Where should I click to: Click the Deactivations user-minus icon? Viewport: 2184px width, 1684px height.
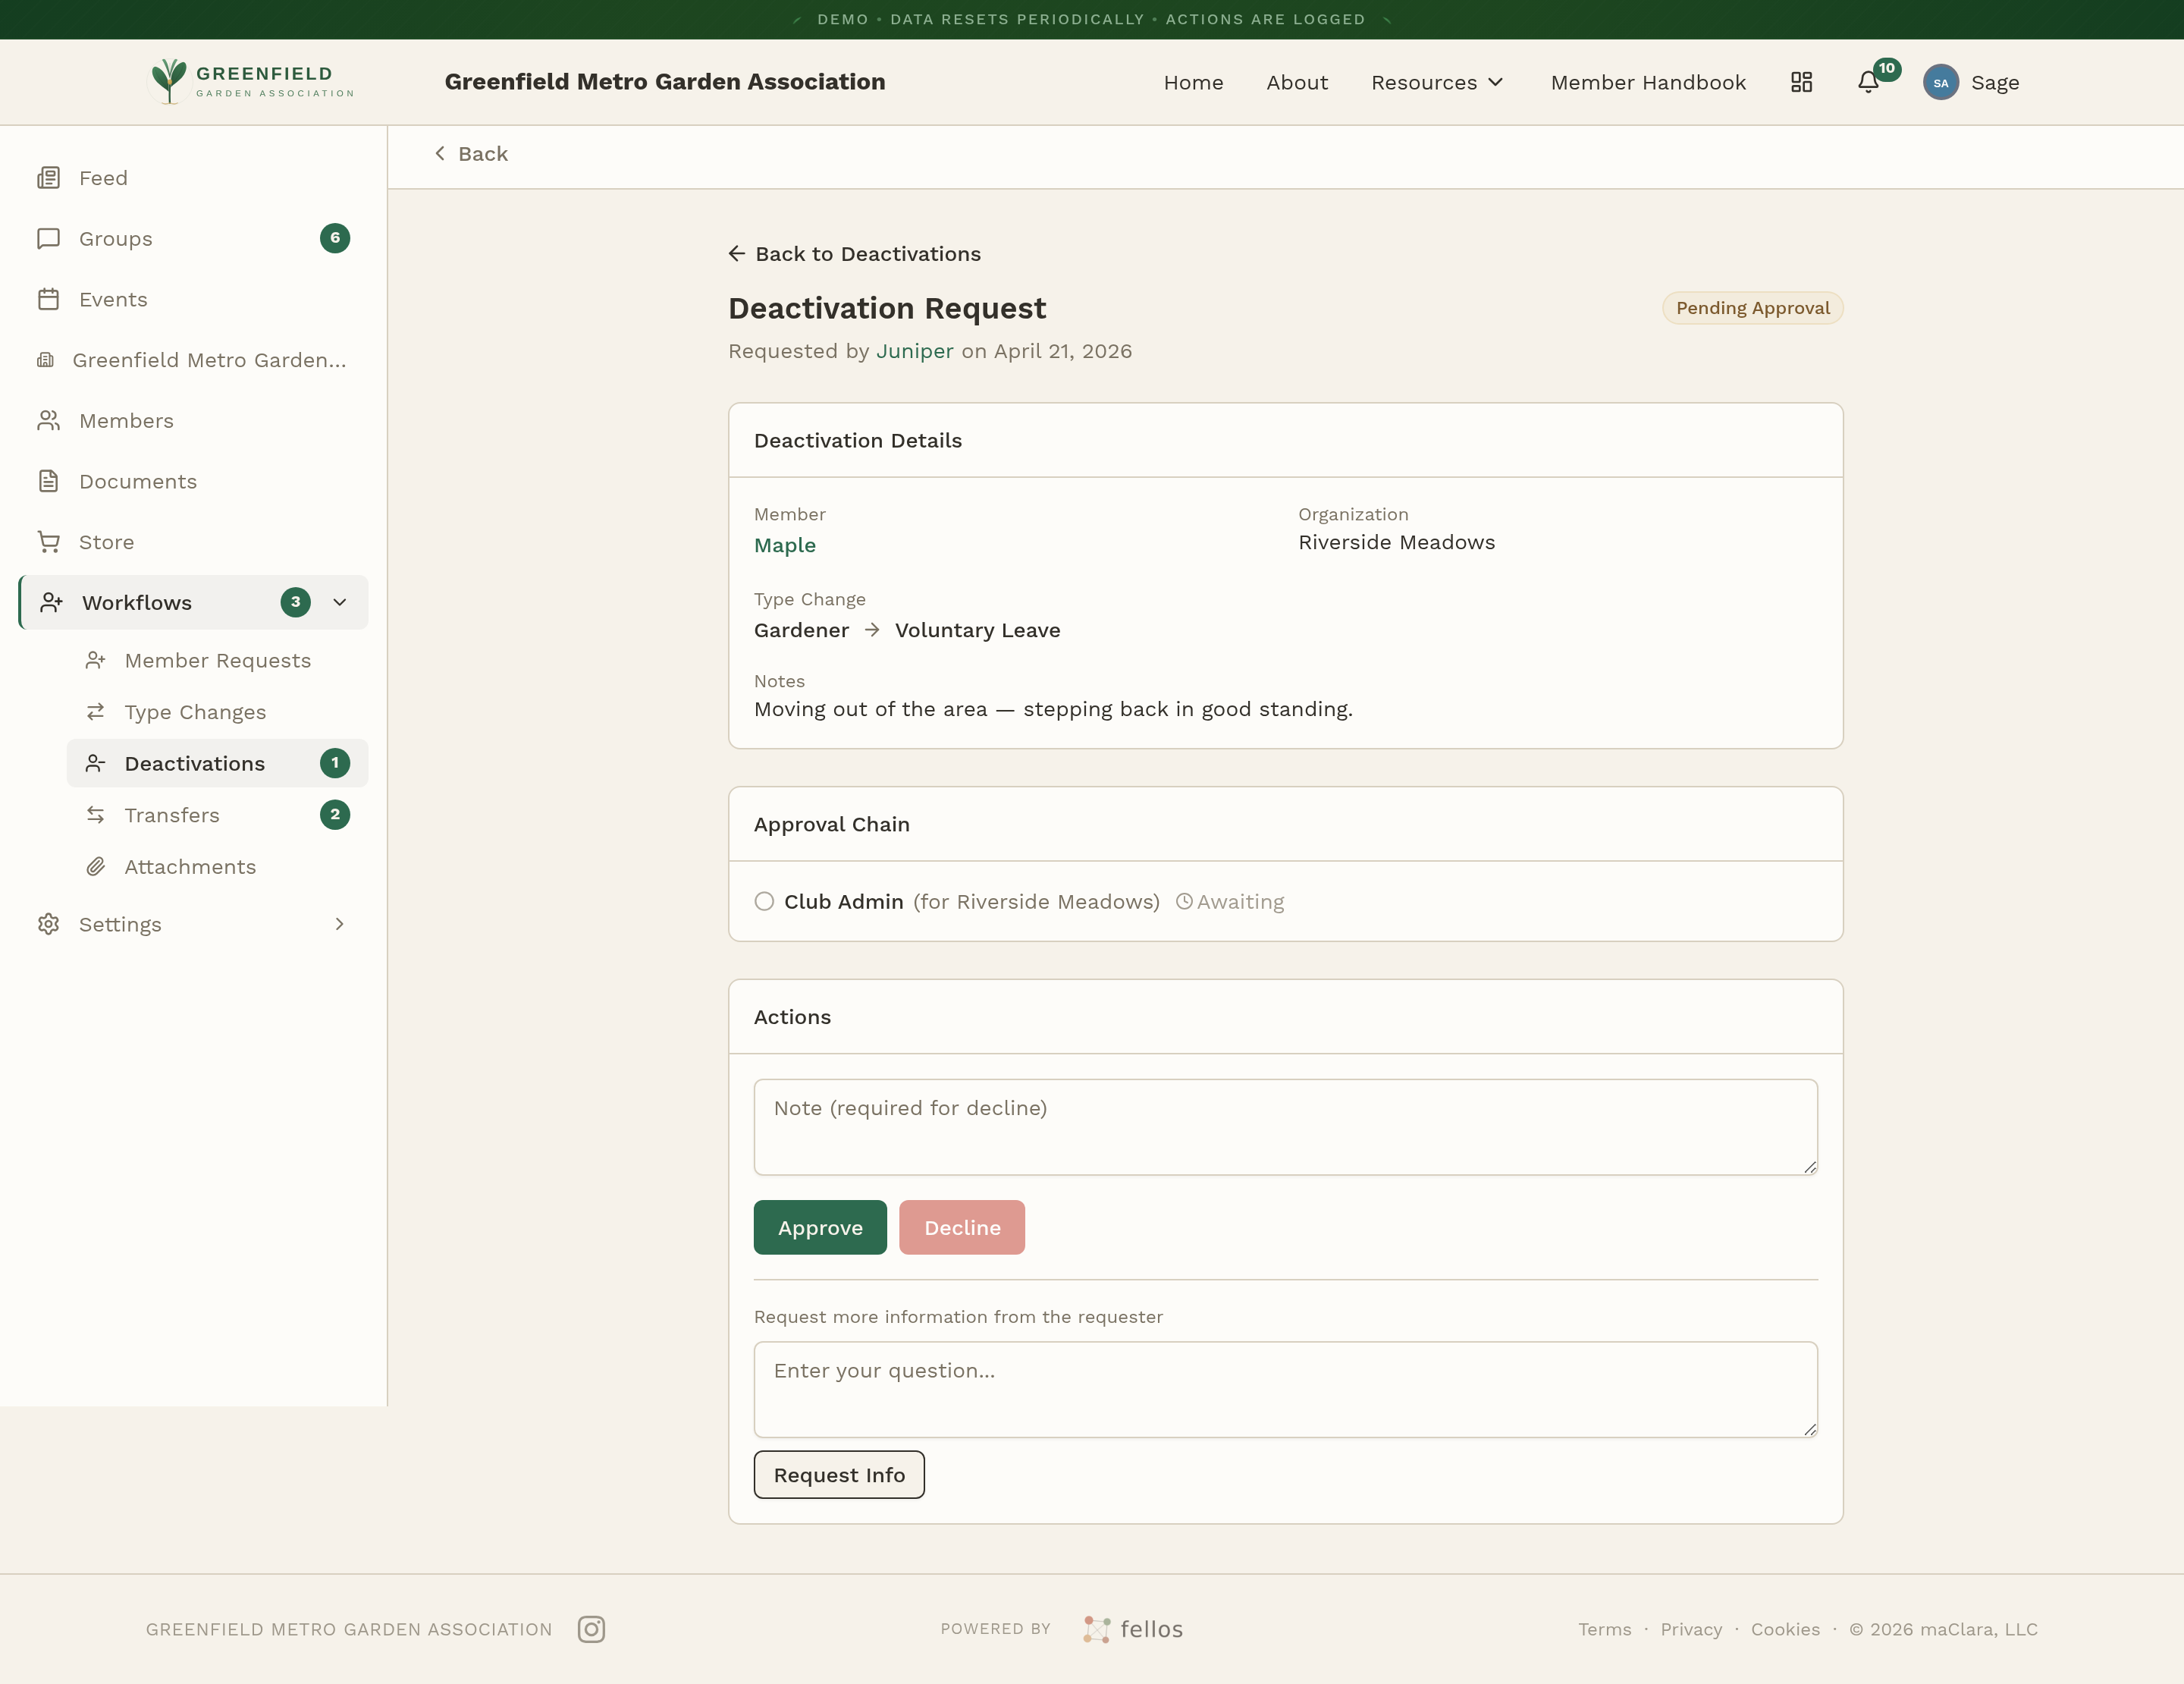tap(95, 764)
